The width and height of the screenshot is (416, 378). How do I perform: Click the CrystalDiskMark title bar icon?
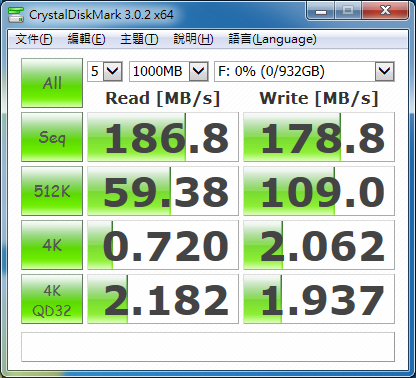pos(16,15)
